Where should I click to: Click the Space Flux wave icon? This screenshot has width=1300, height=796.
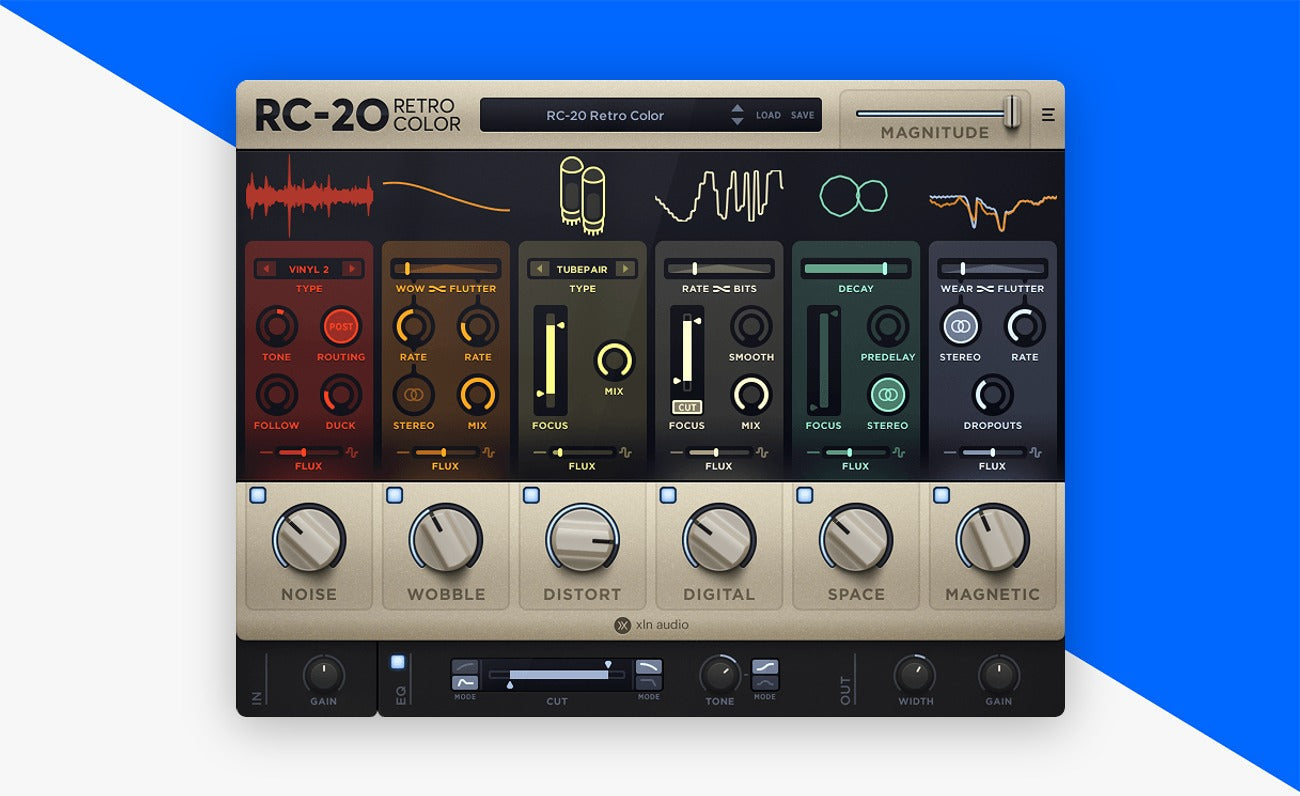click(x=898, y=452)
